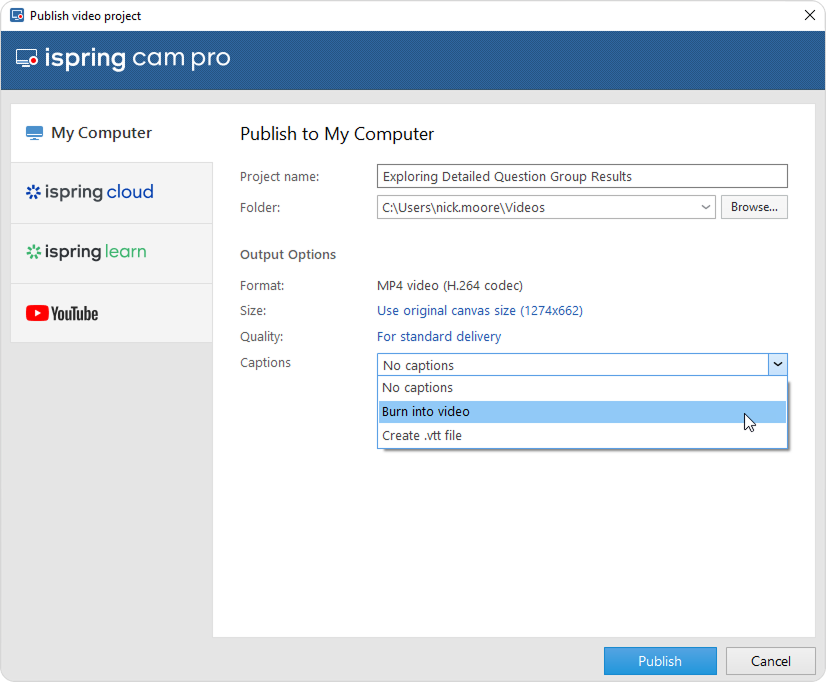Collapse the Captions dropdown using its arrow
Screen dimensions: 826x682
point(778,365)
